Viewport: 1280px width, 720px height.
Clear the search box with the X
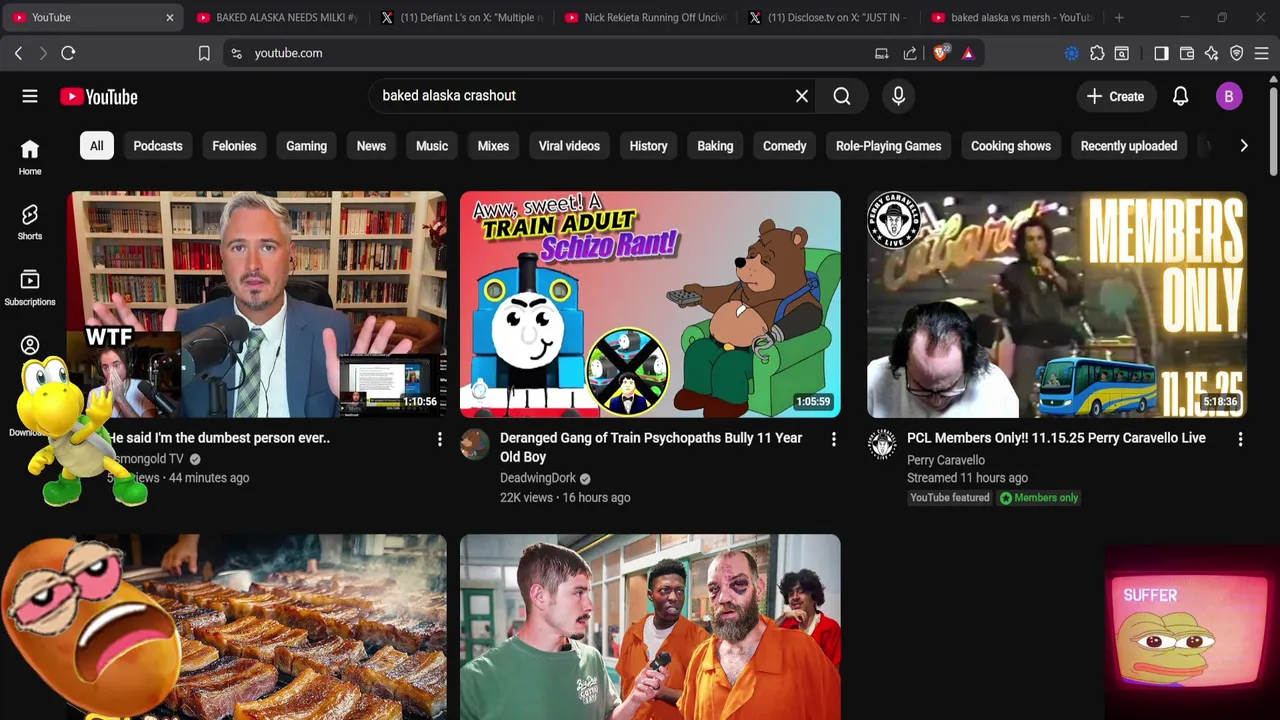(802, 96)
